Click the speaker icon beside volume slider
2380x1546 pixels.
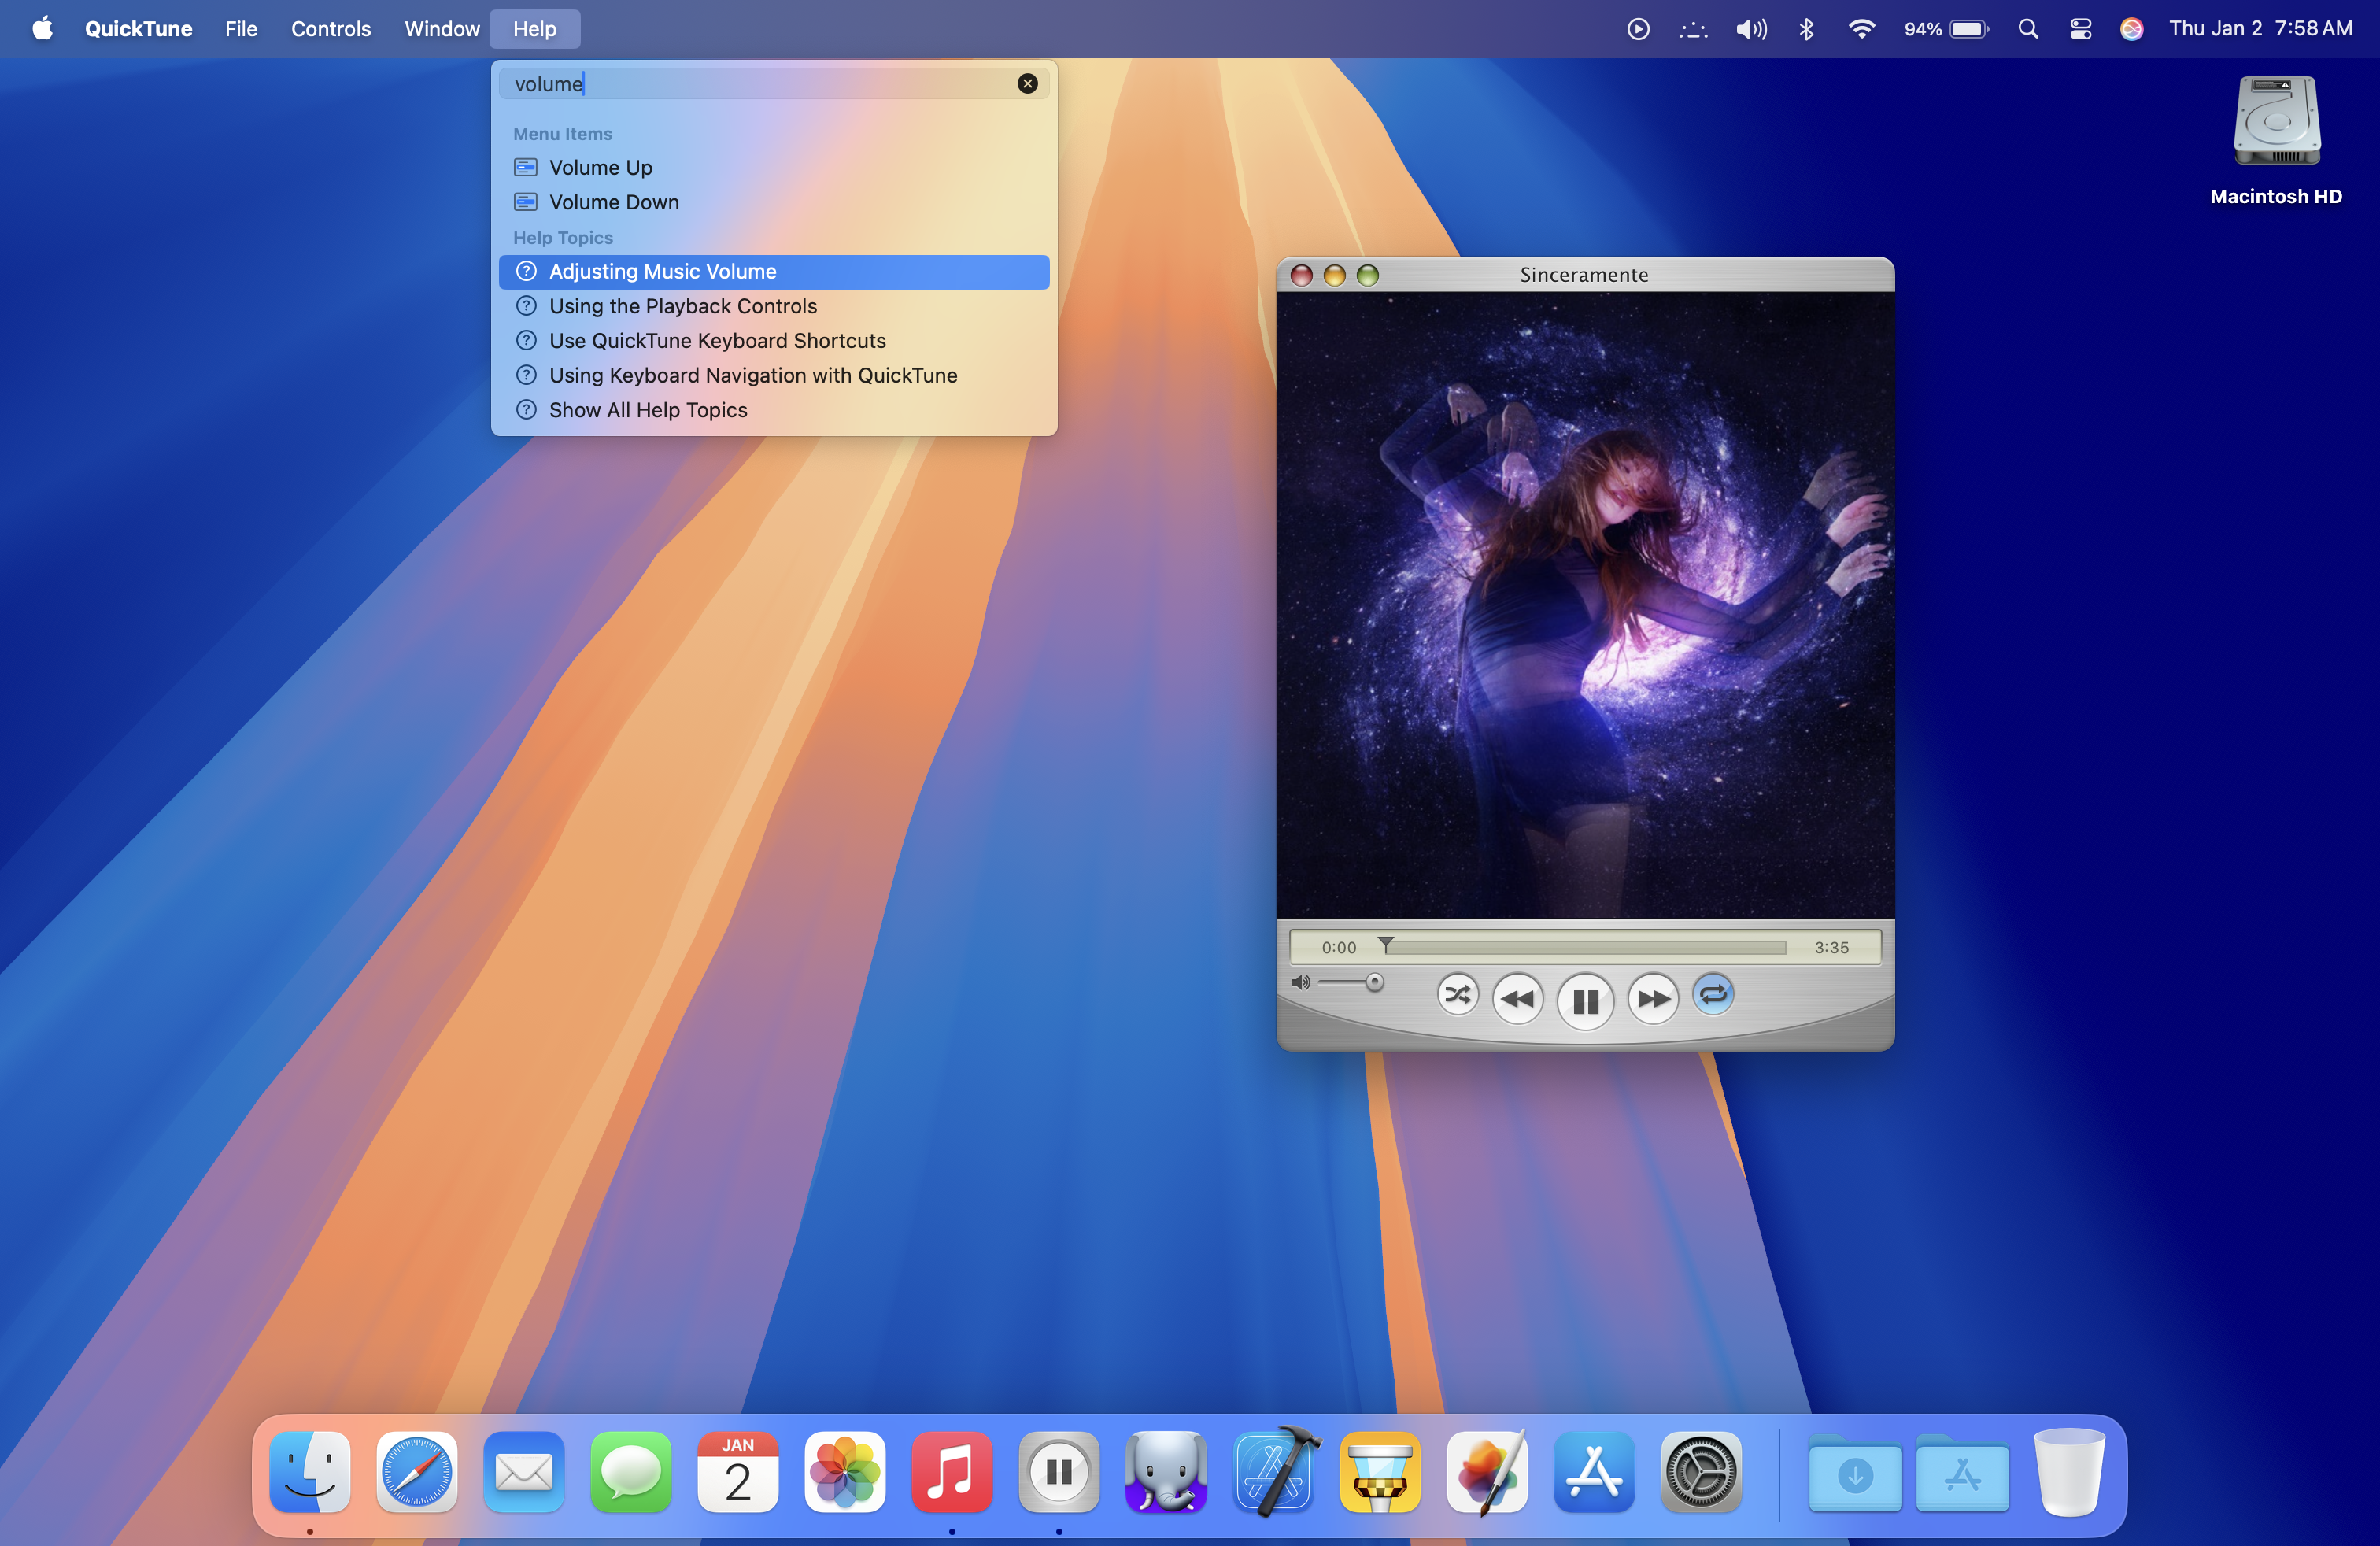coord(1300,983)
